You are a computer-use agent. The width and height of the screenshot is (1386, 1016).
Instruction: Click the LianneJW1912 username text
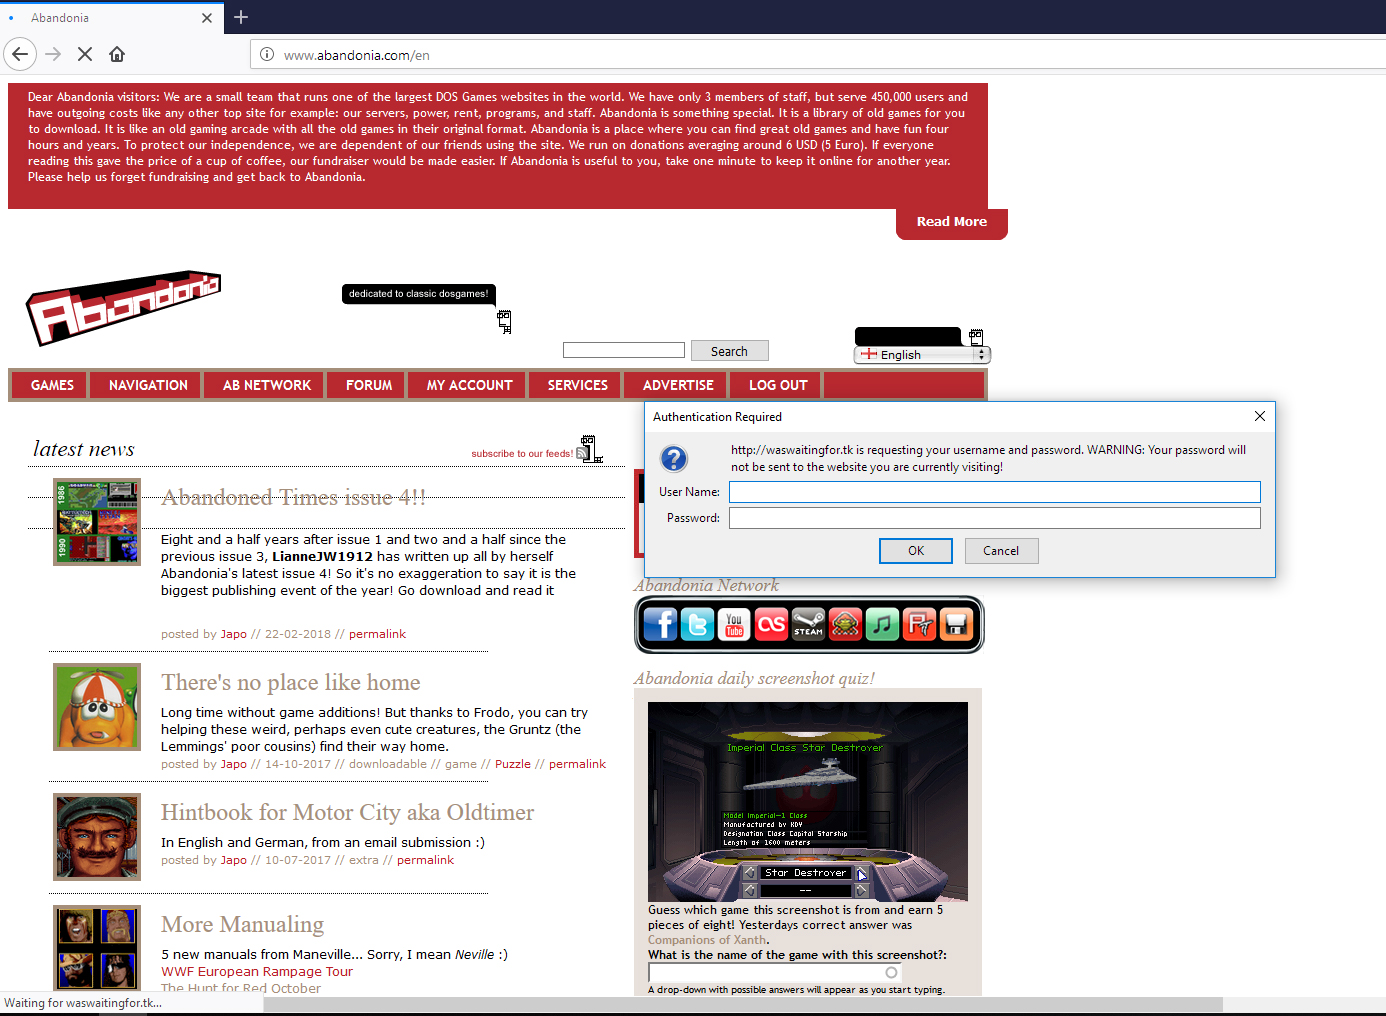322,557
